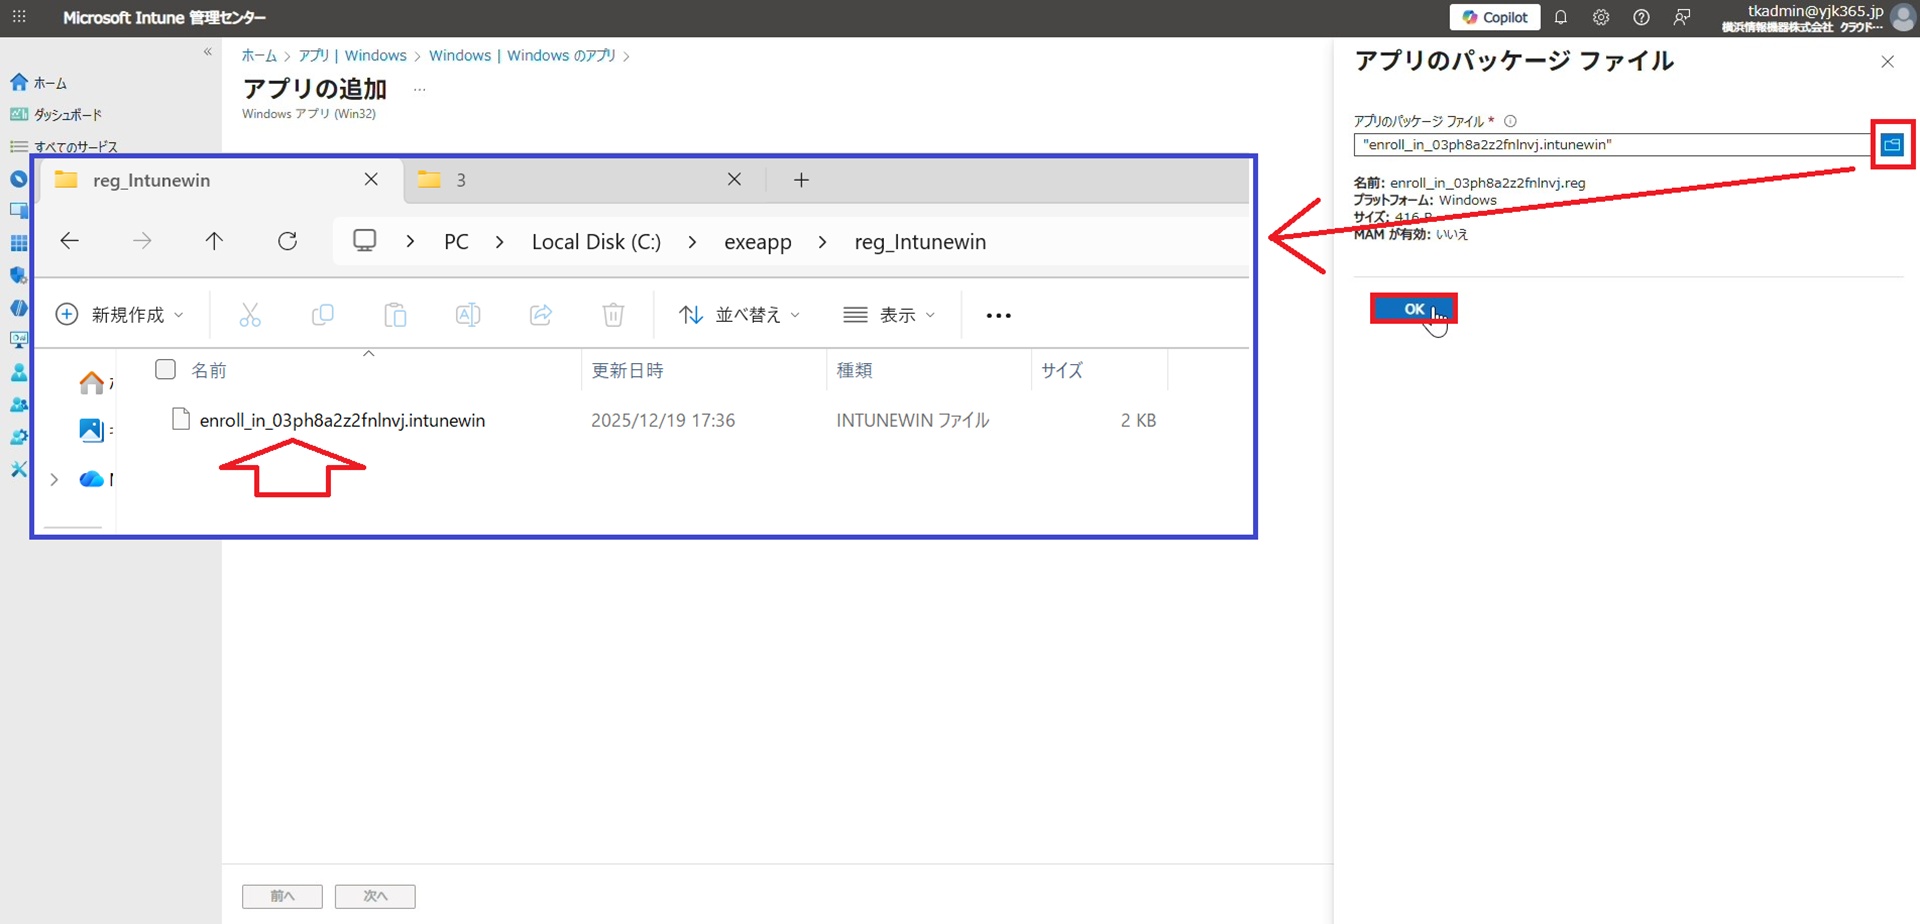Screen dimensions: 1920x924
Task: Select the enroll_in_03ph8a2z2fnlnvj.intunewin file
Action: 342,421
